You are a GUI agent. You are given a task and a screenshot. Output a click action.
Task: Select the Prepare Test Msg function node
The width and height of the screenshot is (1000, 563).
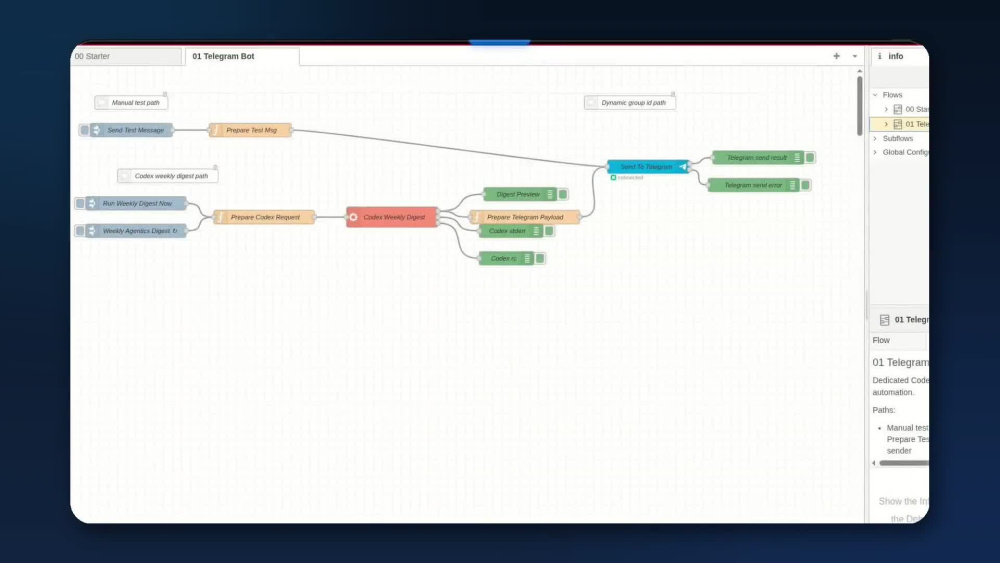pyautogui.click(x=251, y=130)
